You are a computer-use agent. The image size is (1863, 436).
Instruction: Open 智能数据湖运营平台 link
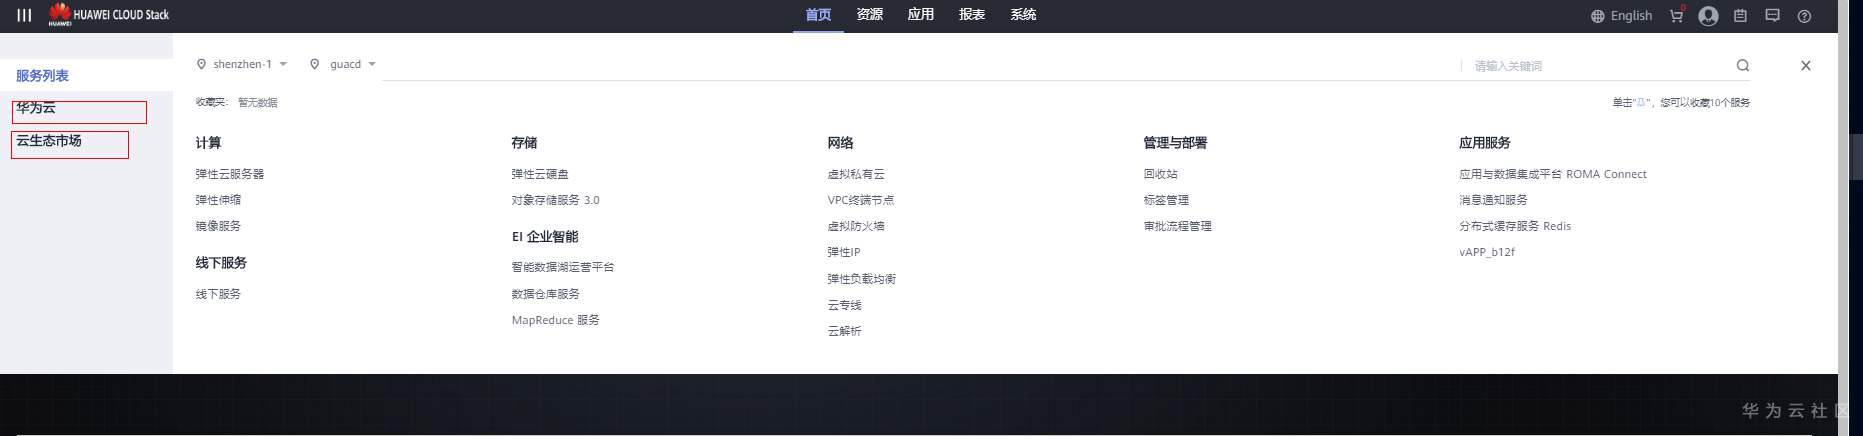tap(563, 267)
